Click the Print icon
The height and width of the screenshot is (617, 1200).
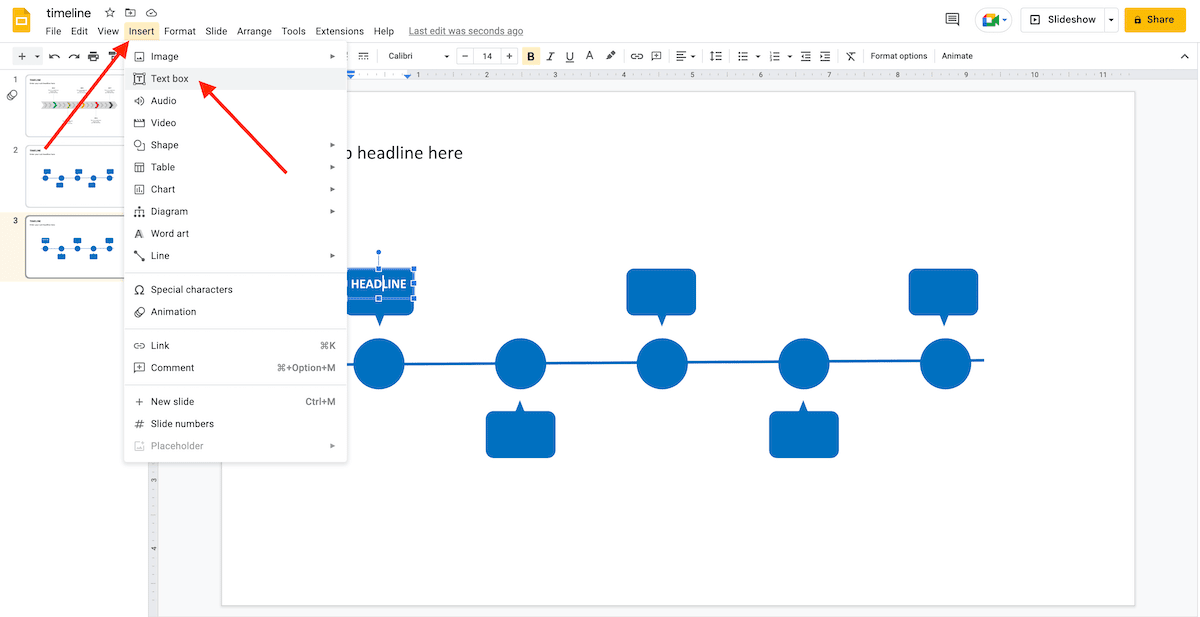(93, 56)
